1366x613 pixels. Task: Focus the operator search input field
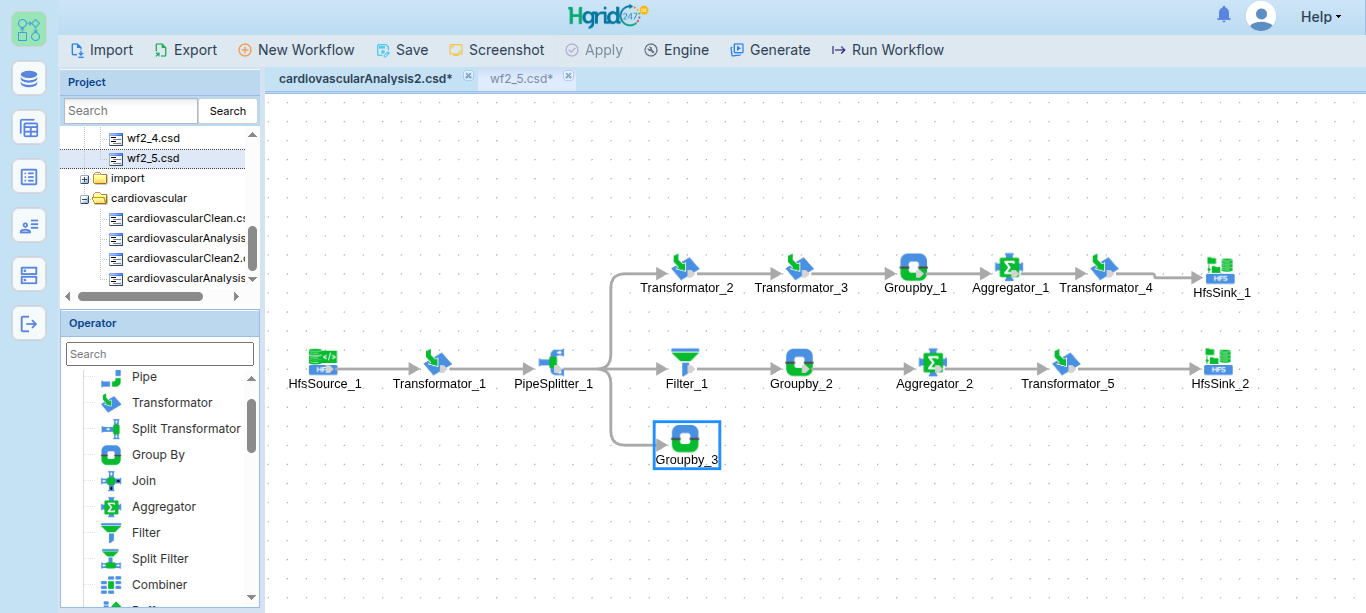pos(160,354)
